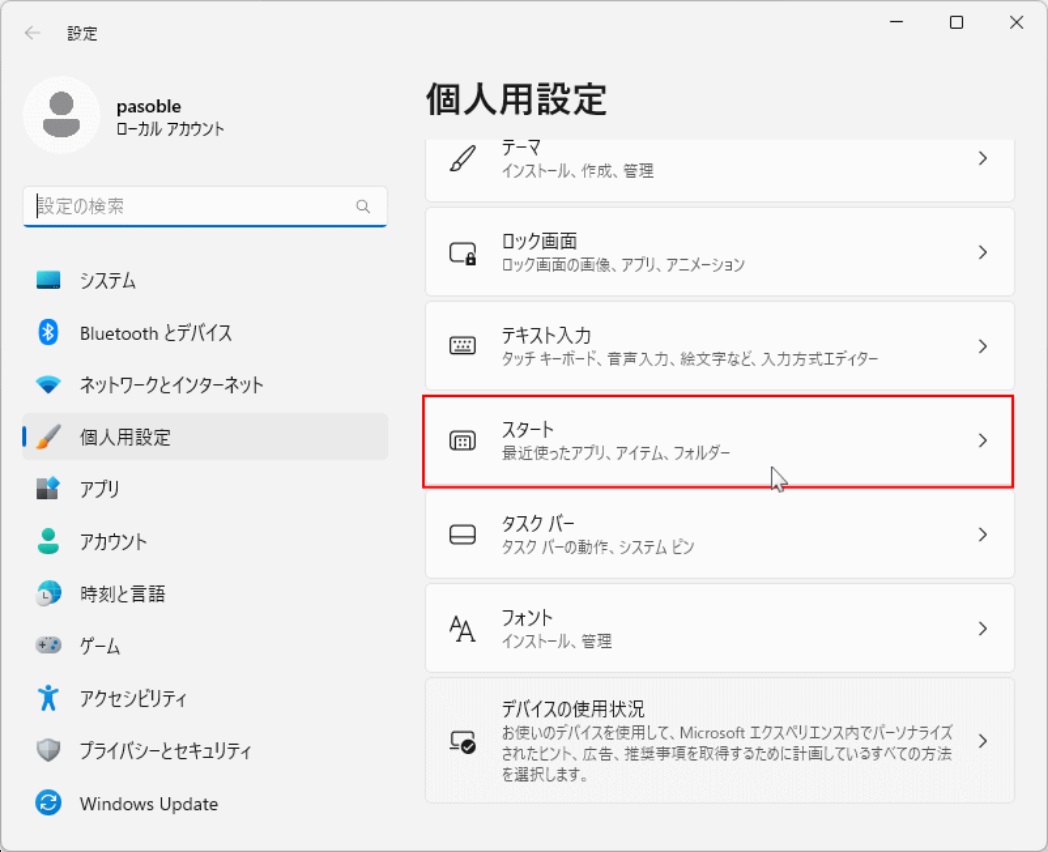The image size is (1048, 852).
Task: Expand the ロック画面 row chevron
Action: pyautogui.click(x=982, y=252)
